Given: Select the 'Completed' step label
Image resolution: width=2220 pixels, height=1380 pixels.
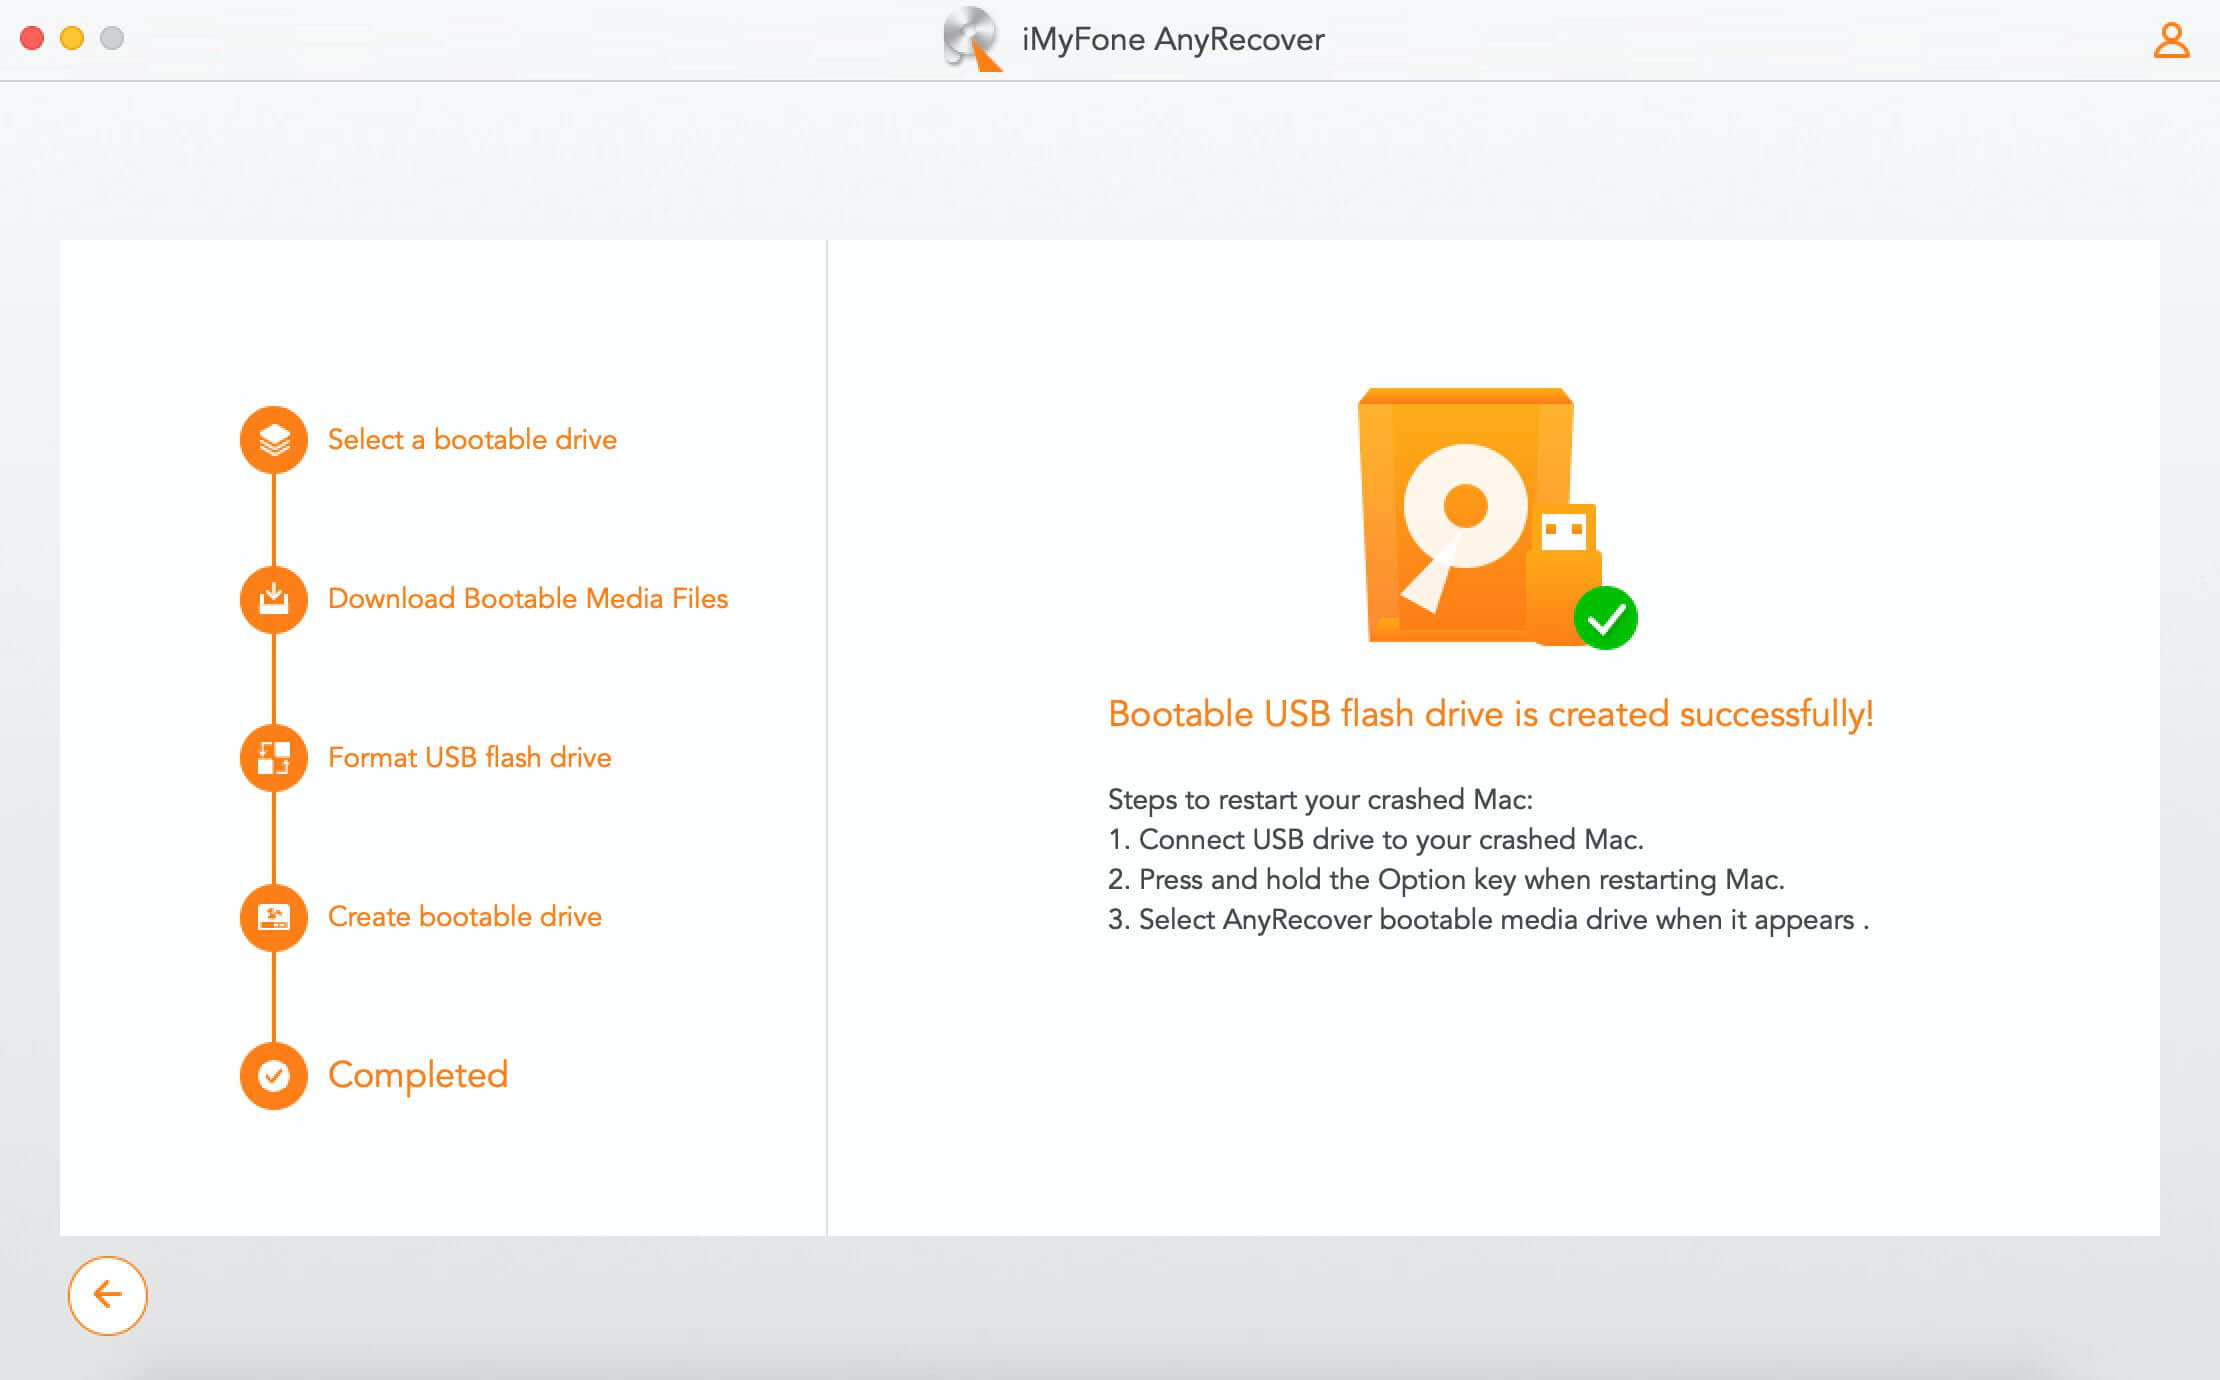Looking at the screenshot, I should pyautogui.click(x=418, y=1076).
